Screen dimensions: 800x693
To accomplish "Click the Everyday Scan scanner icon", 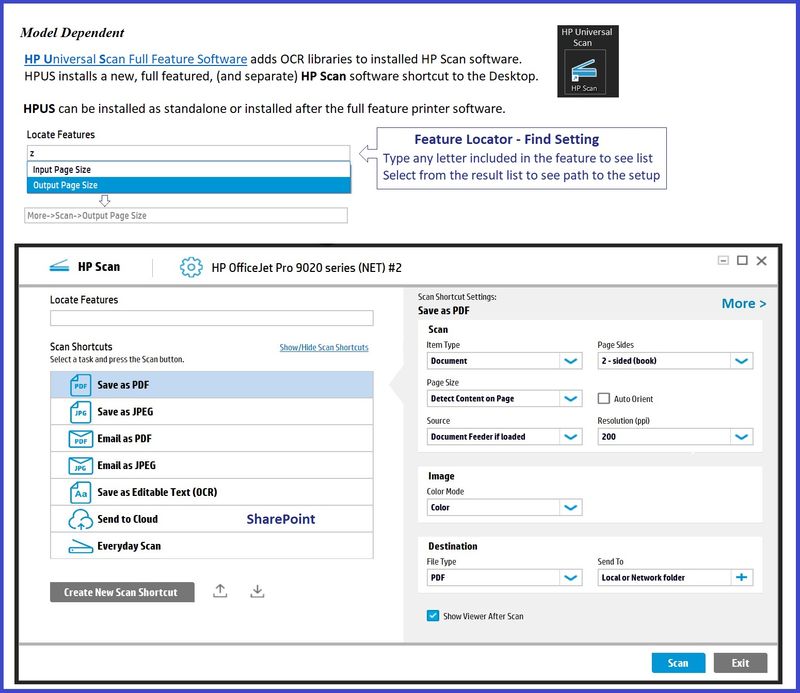I will pyautogui.click(x=81, y=547).
